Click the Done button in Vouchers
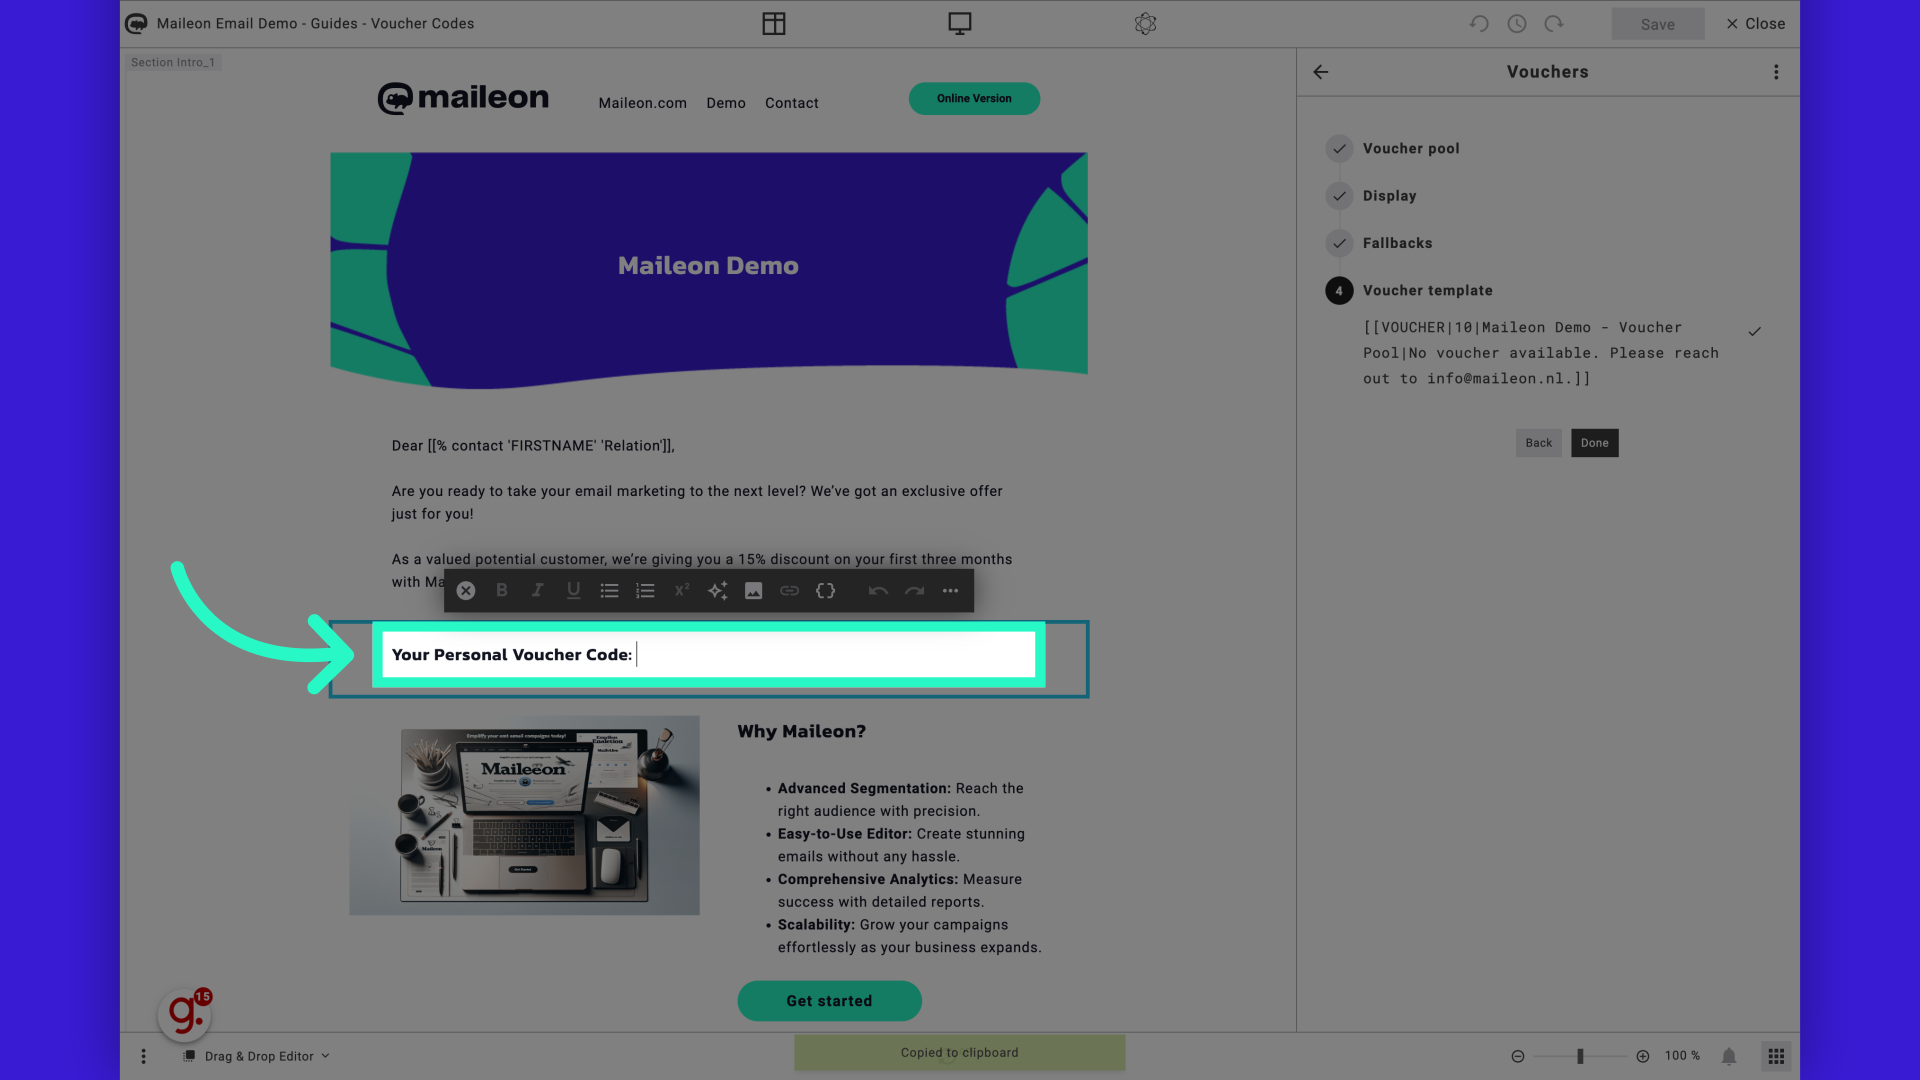Image resolution: width=1920 pixels, height=1080 pixels. tap(1594, 443)
